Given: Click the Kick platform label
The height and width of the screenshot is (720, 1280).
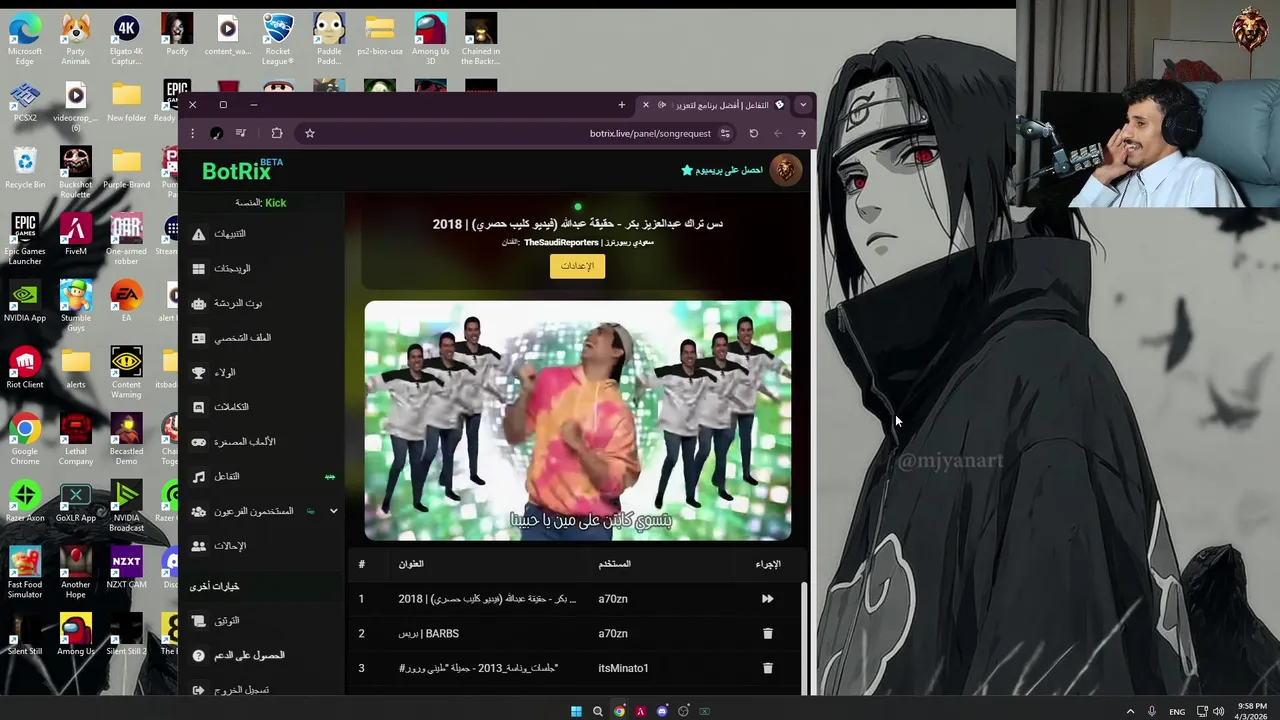Looking at the screenshot, I should (276, 203).
